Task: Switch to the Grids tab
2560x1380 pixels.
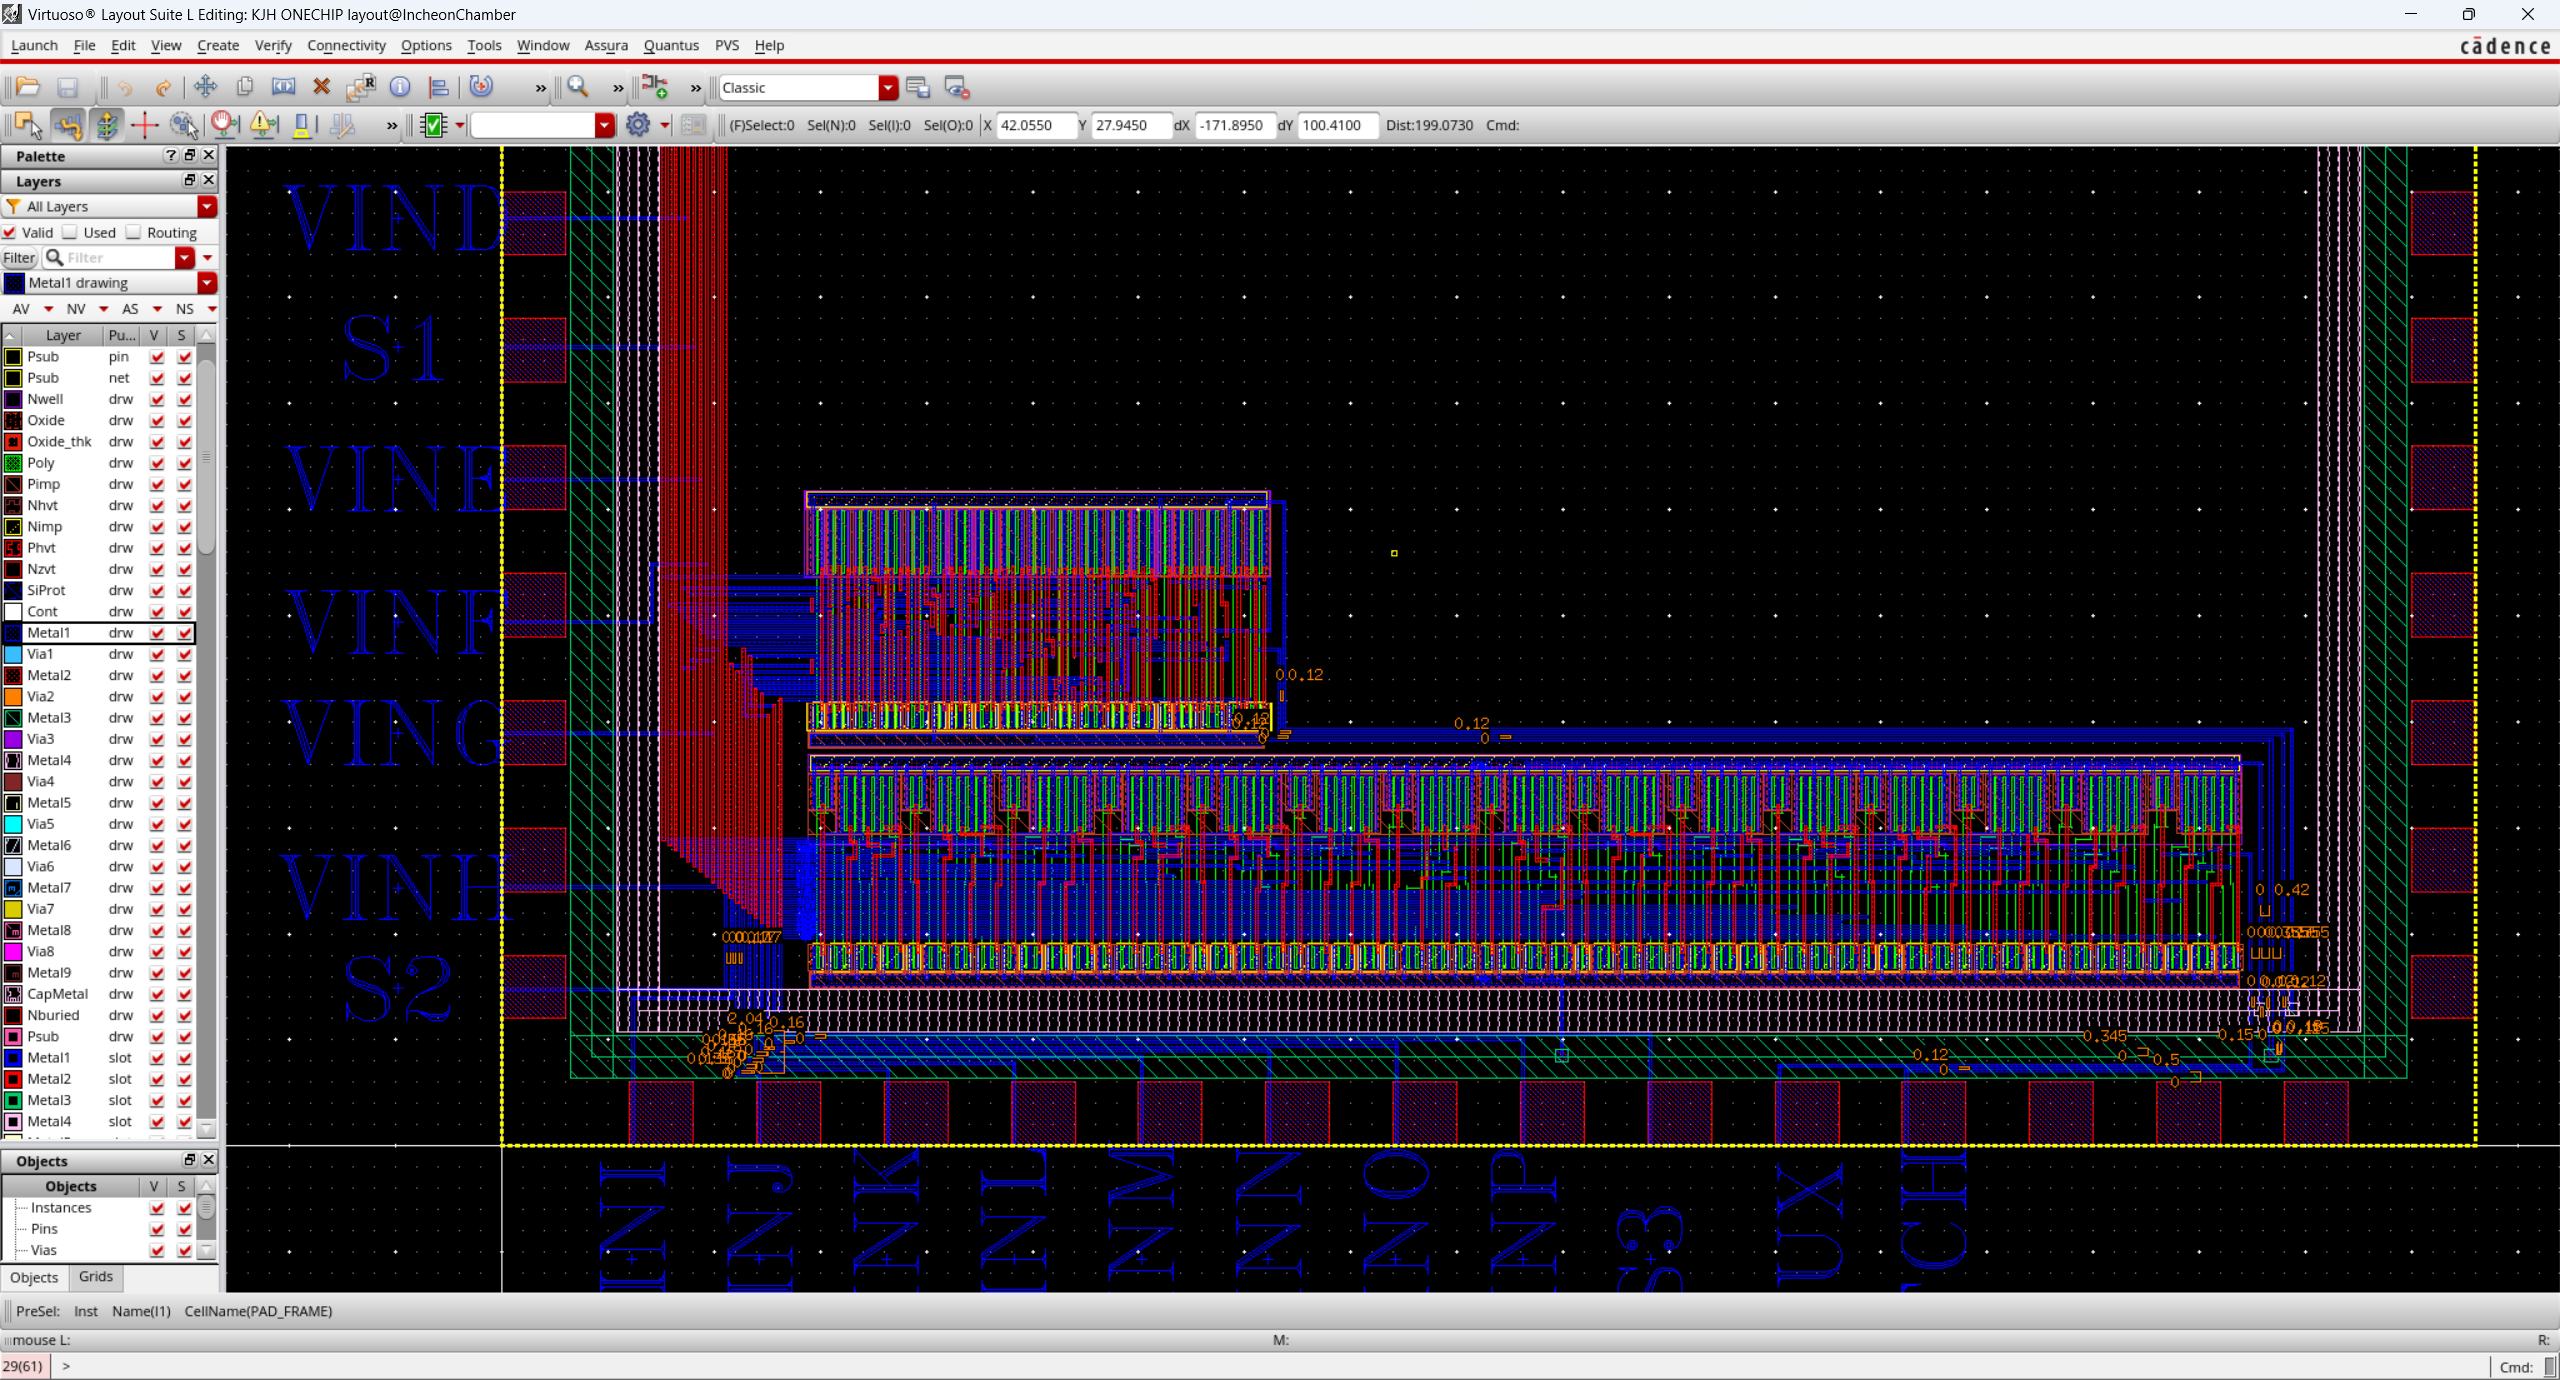Action: tap(96, 1277)
